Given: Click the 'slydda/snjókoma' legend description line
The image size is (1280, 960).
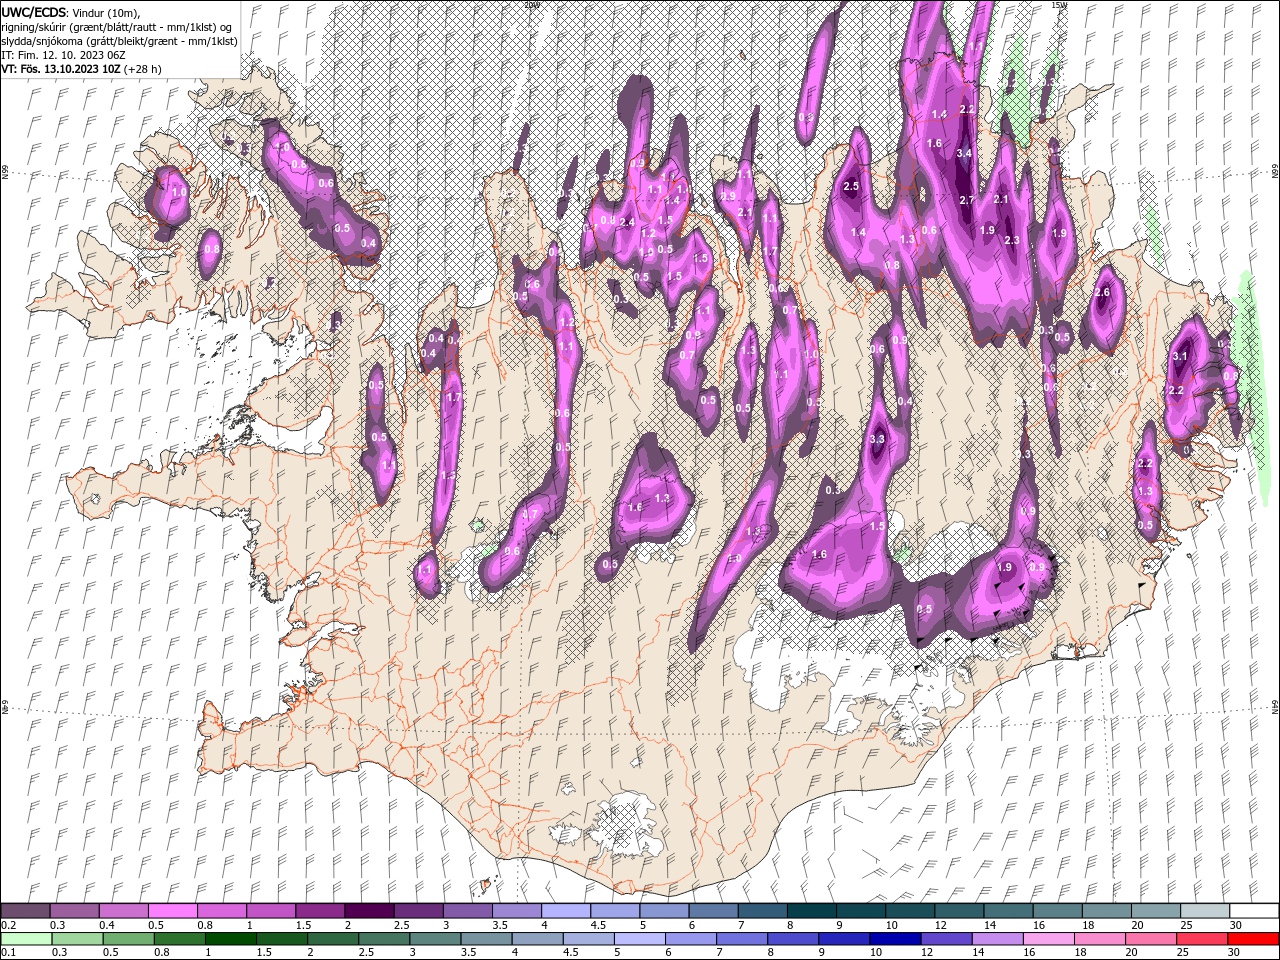Looking at the screenshot, I should coord(119,41).
